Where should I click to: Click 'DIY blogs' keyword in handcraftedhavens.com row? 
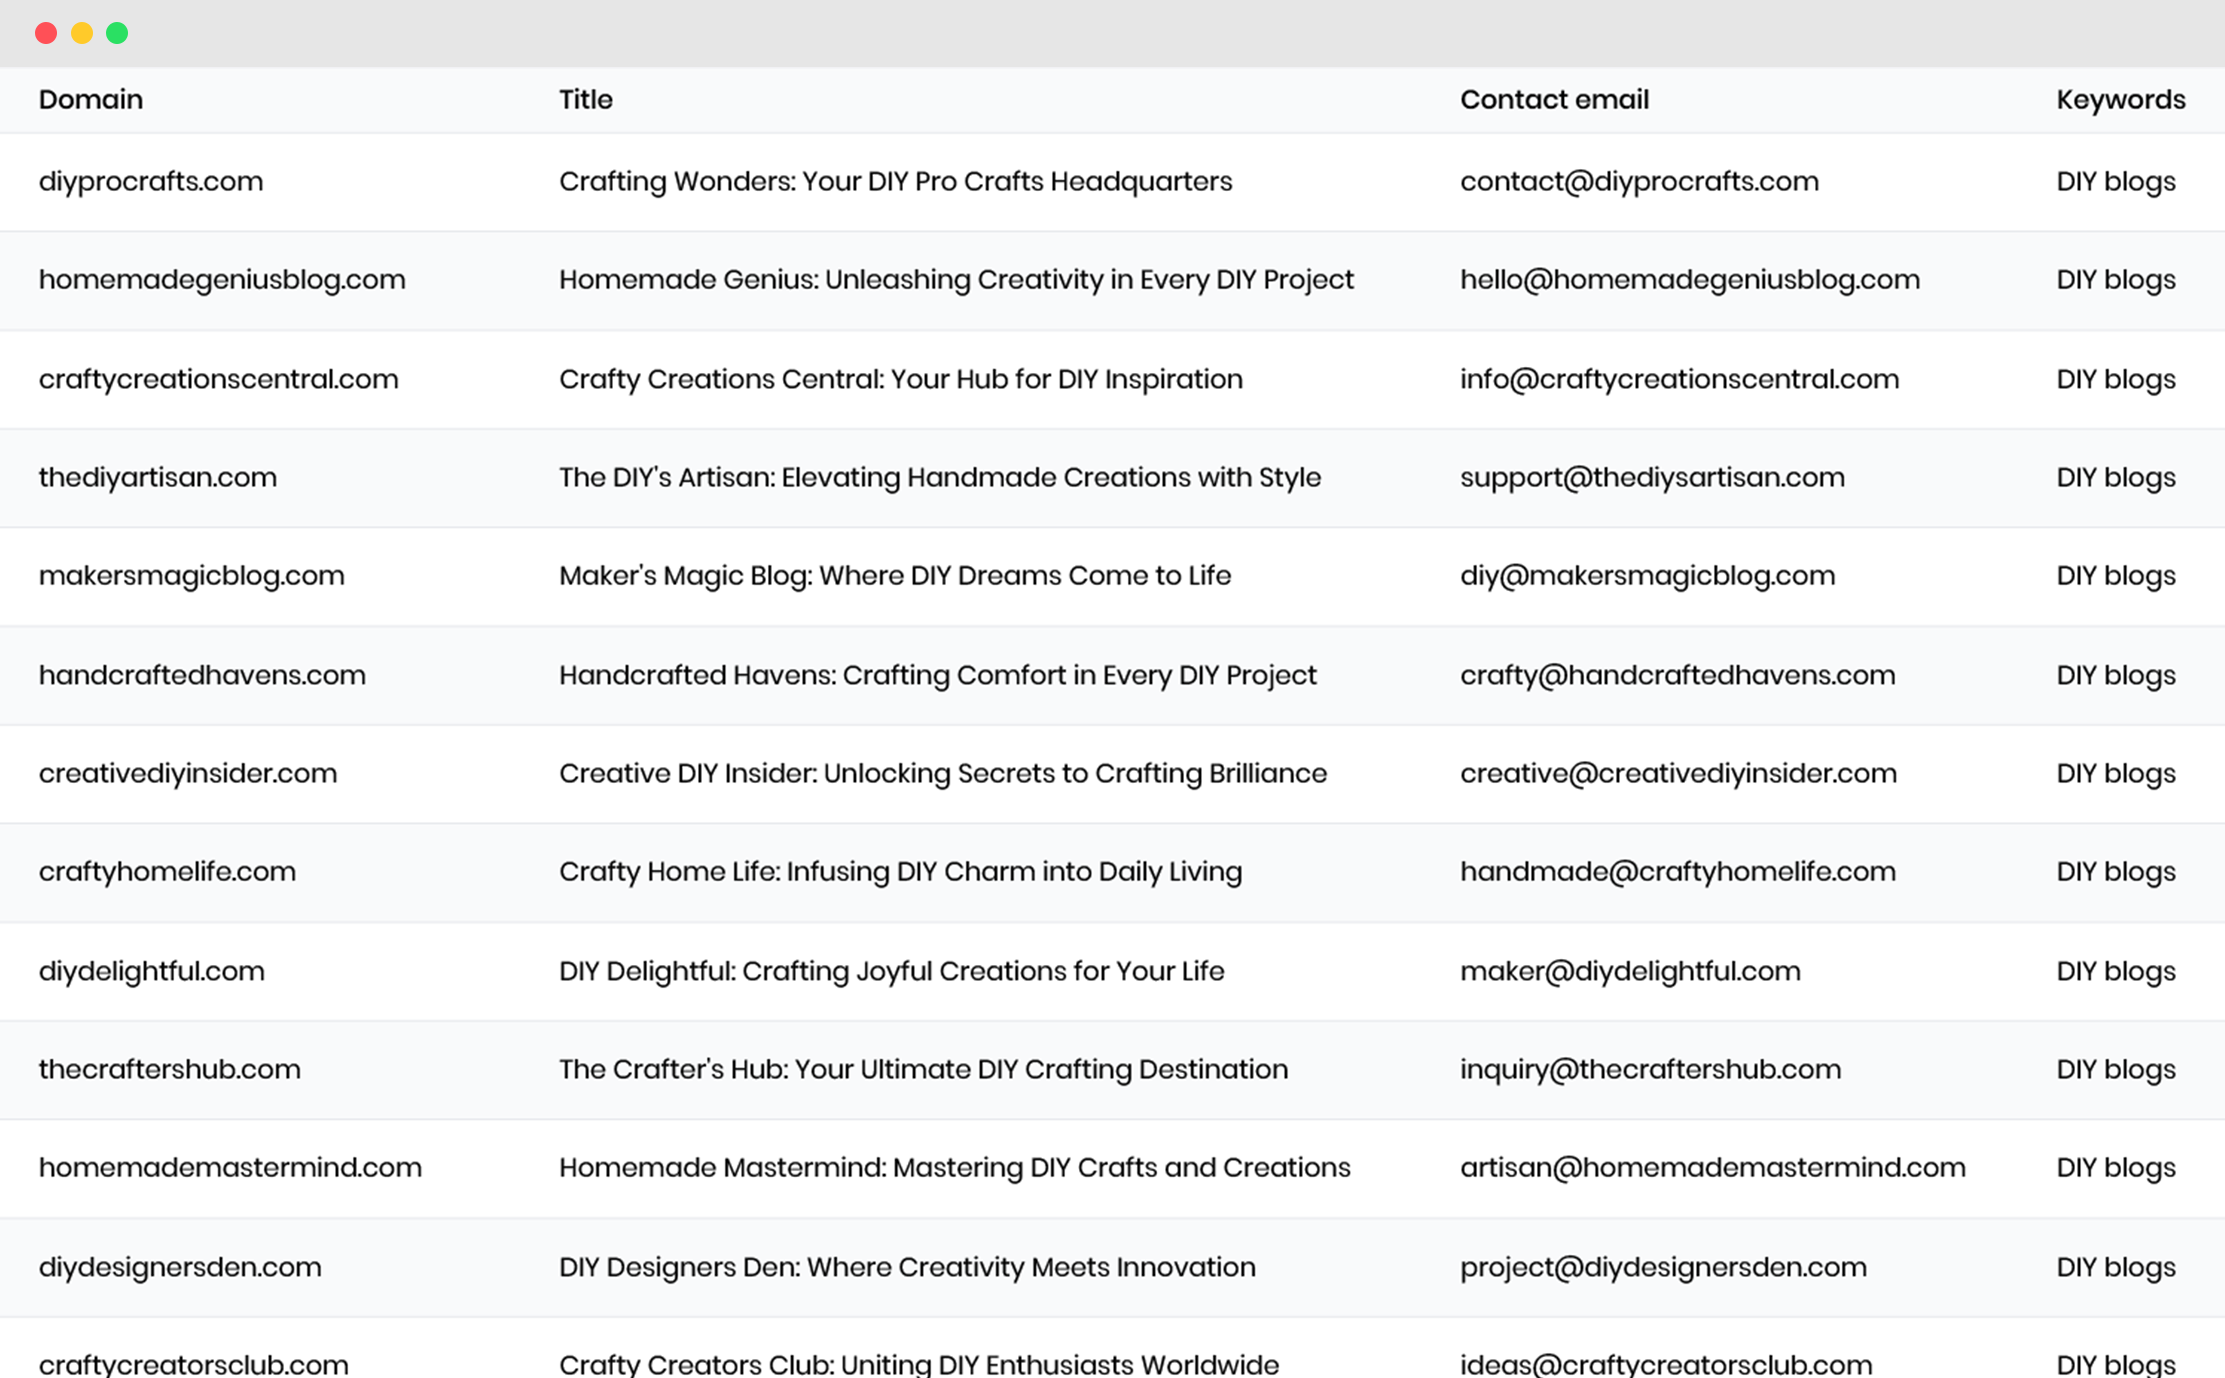click(x=2116, y=675)
